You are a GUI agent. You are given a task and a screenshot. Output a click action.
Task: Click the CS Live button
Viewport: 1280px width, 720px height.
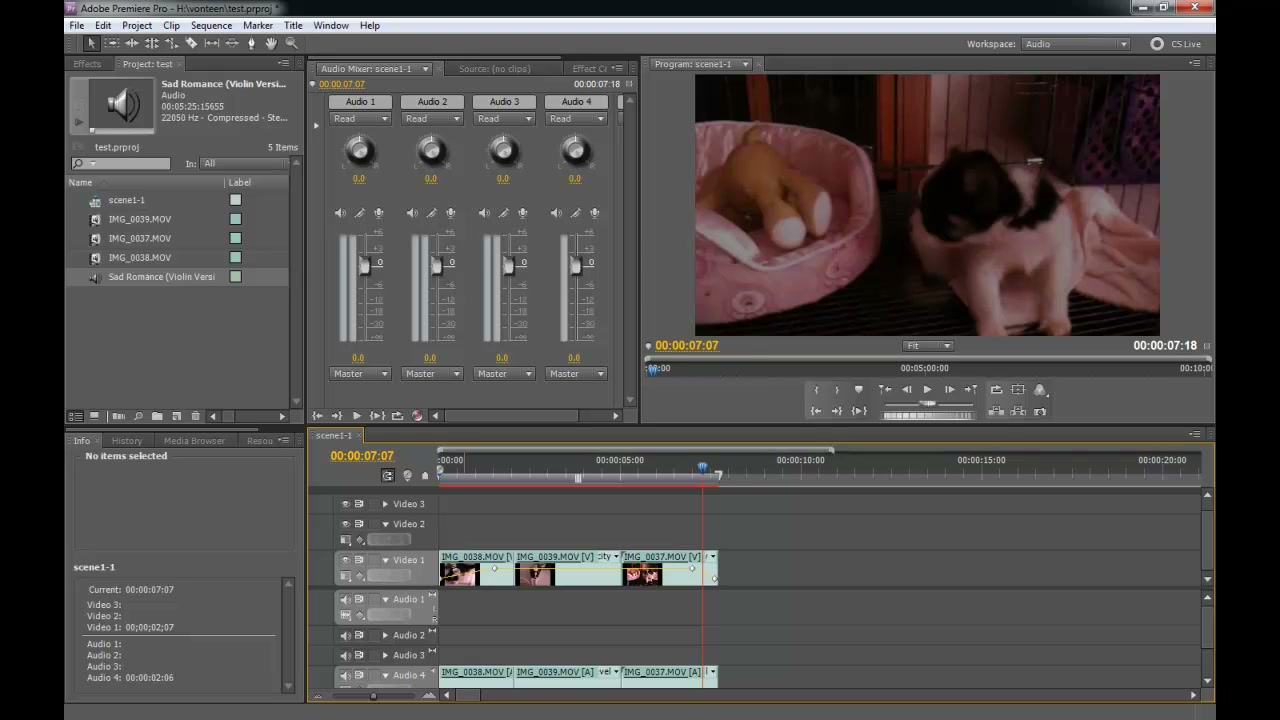coord(1176,44)
